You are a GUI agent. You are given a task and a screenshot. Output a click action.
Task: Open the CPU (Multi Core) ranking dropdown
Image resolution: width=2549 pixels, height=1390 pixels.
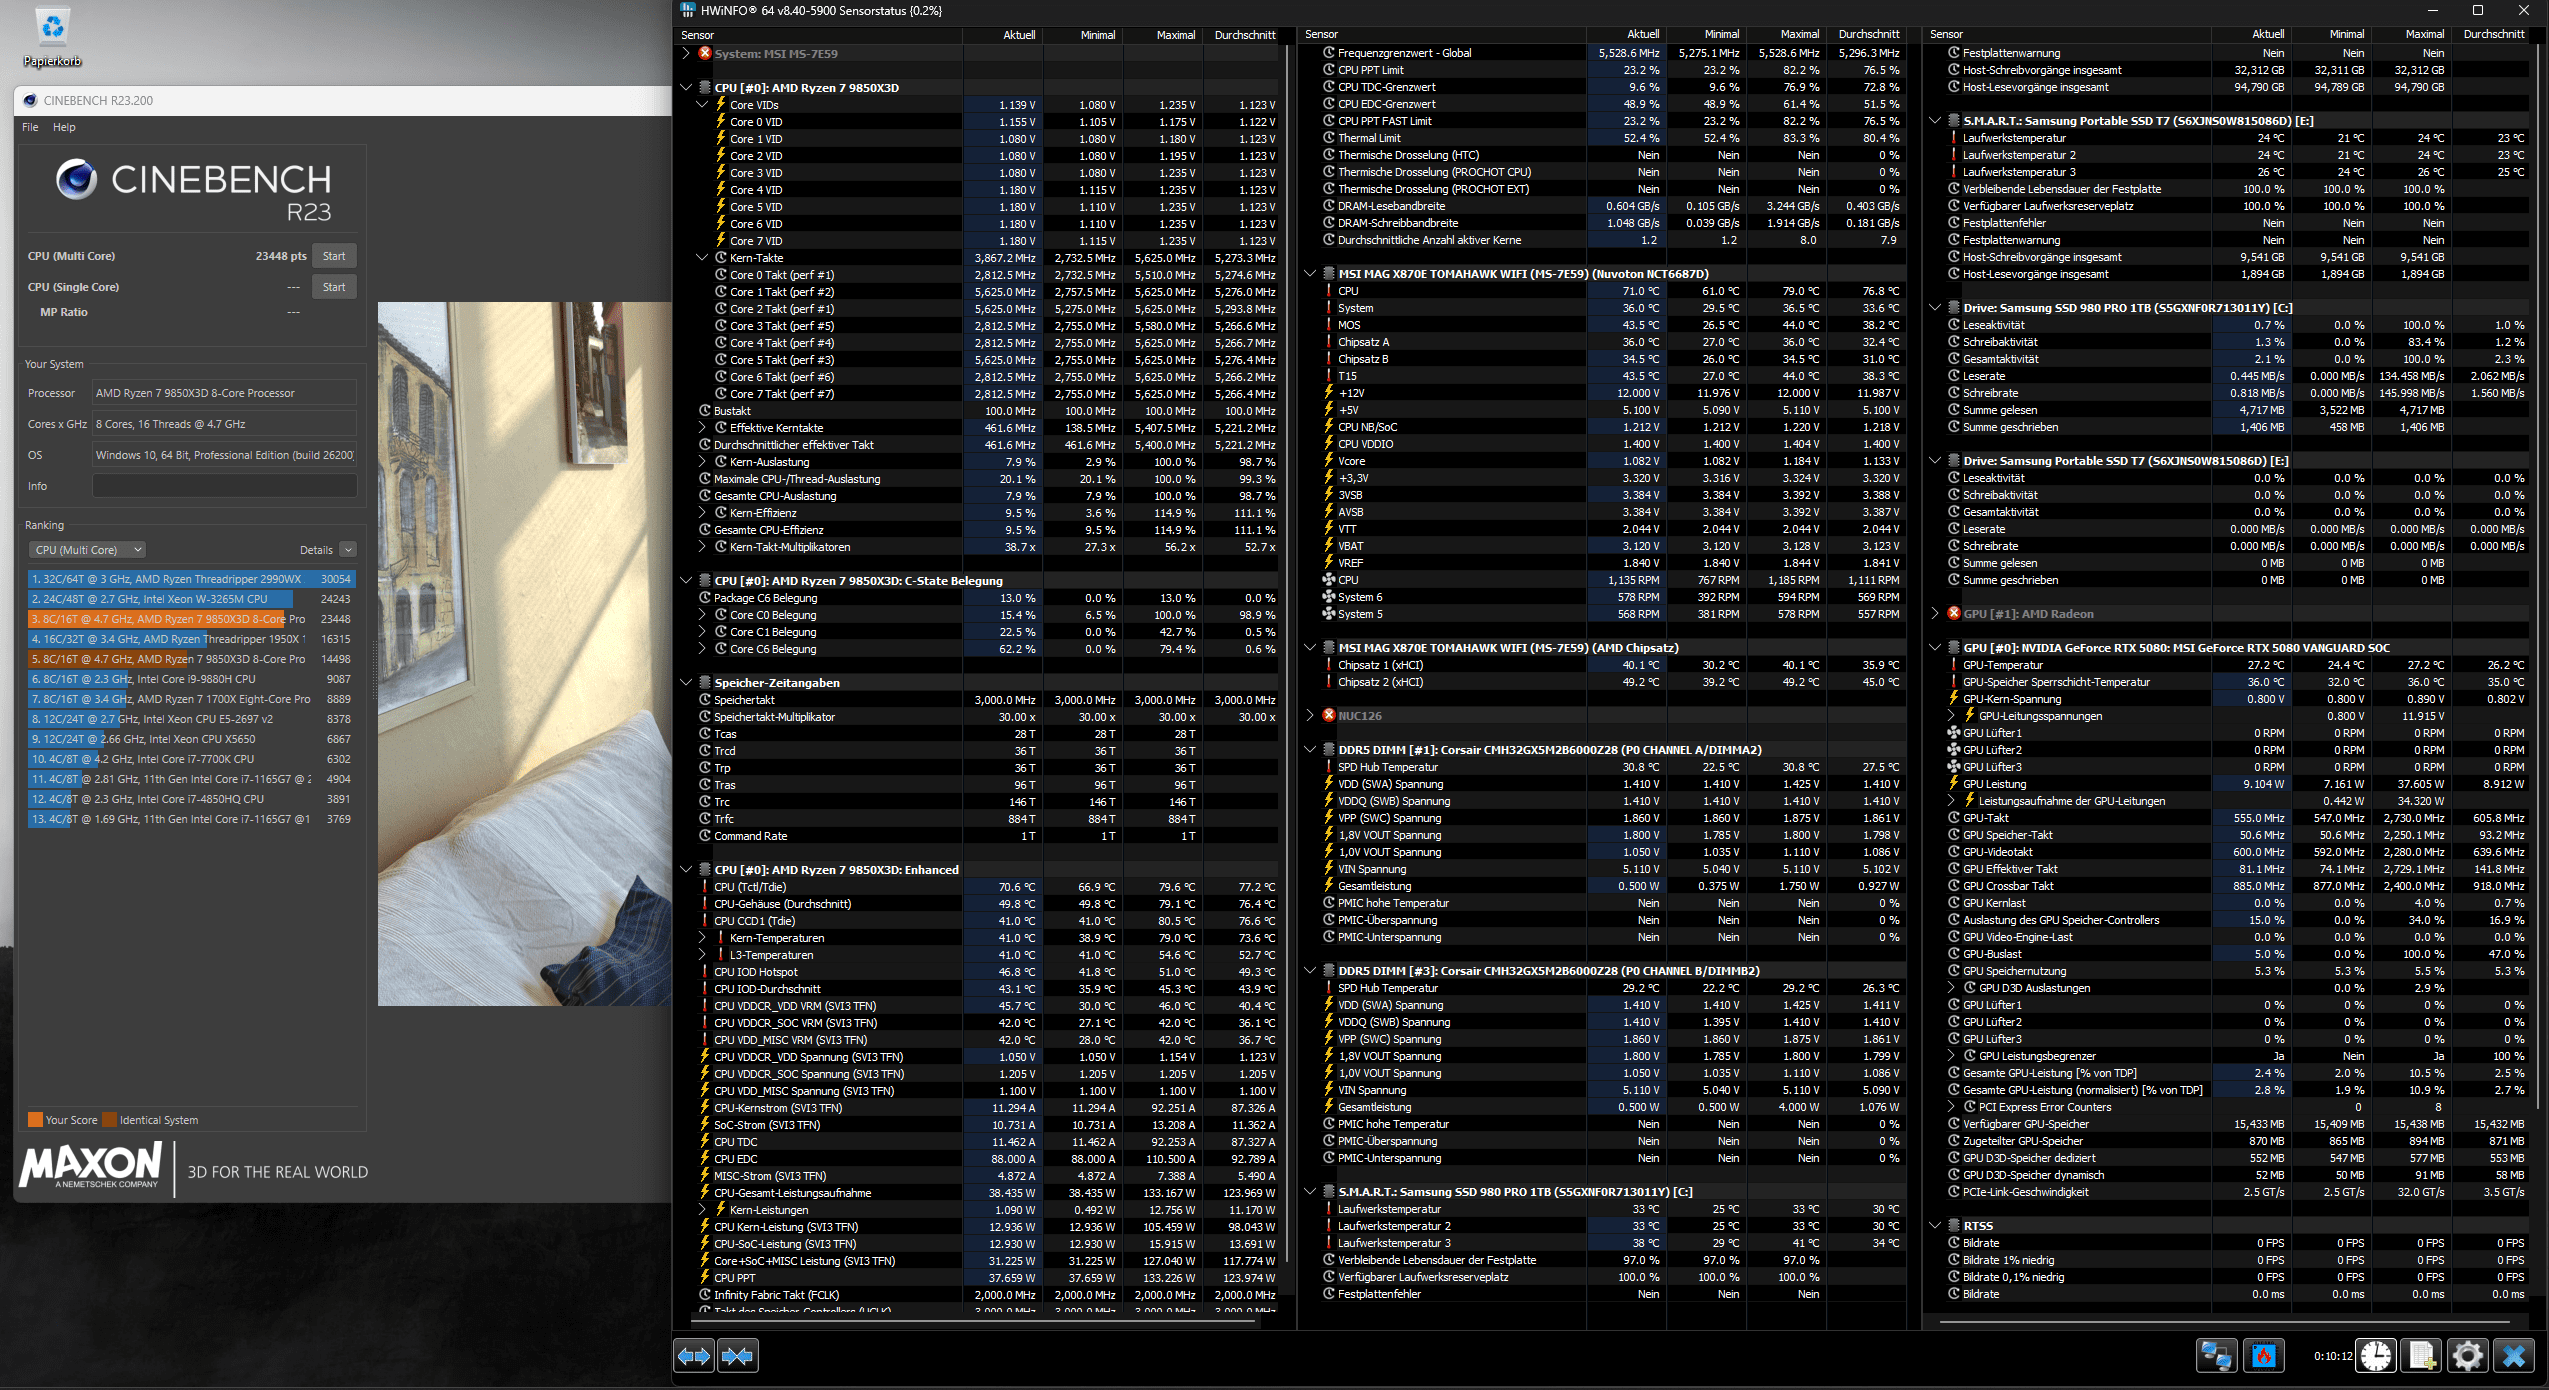[x=87, y=550]
